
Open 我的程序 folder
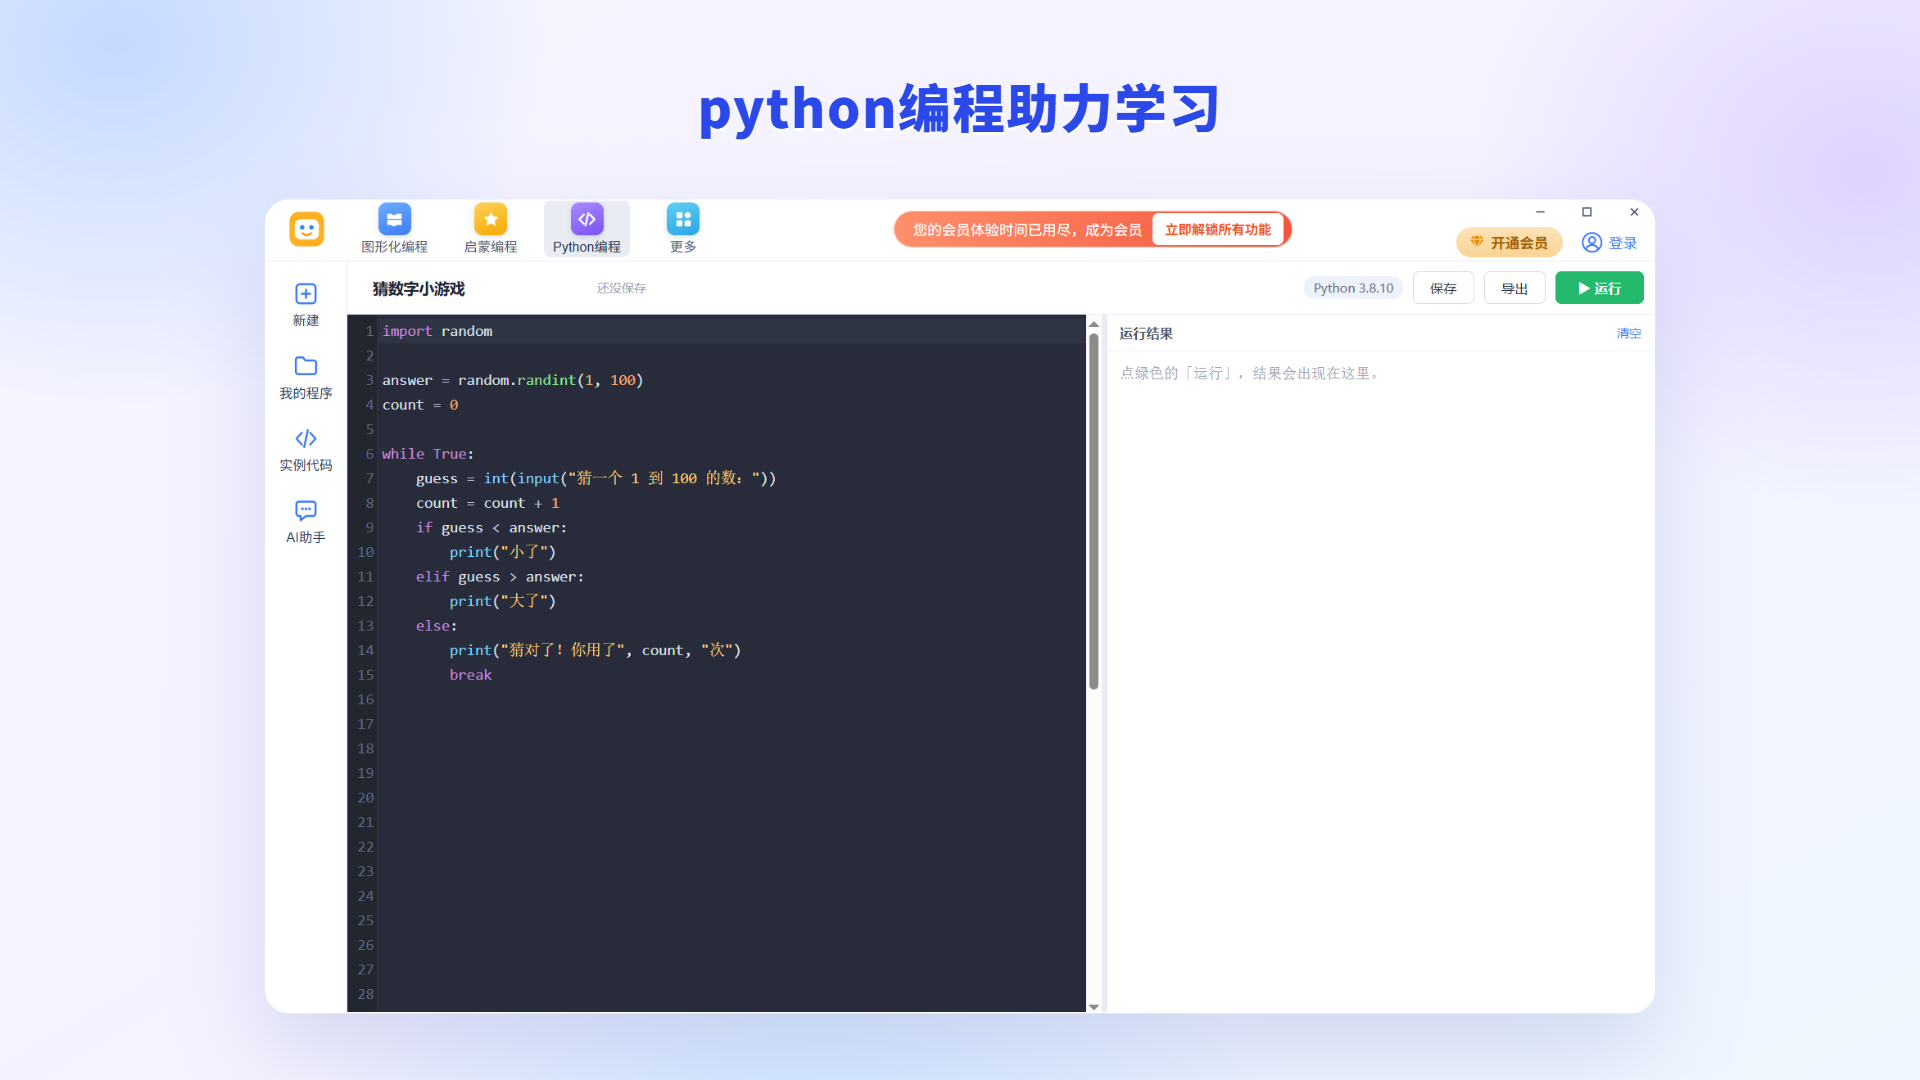[306, 378]
